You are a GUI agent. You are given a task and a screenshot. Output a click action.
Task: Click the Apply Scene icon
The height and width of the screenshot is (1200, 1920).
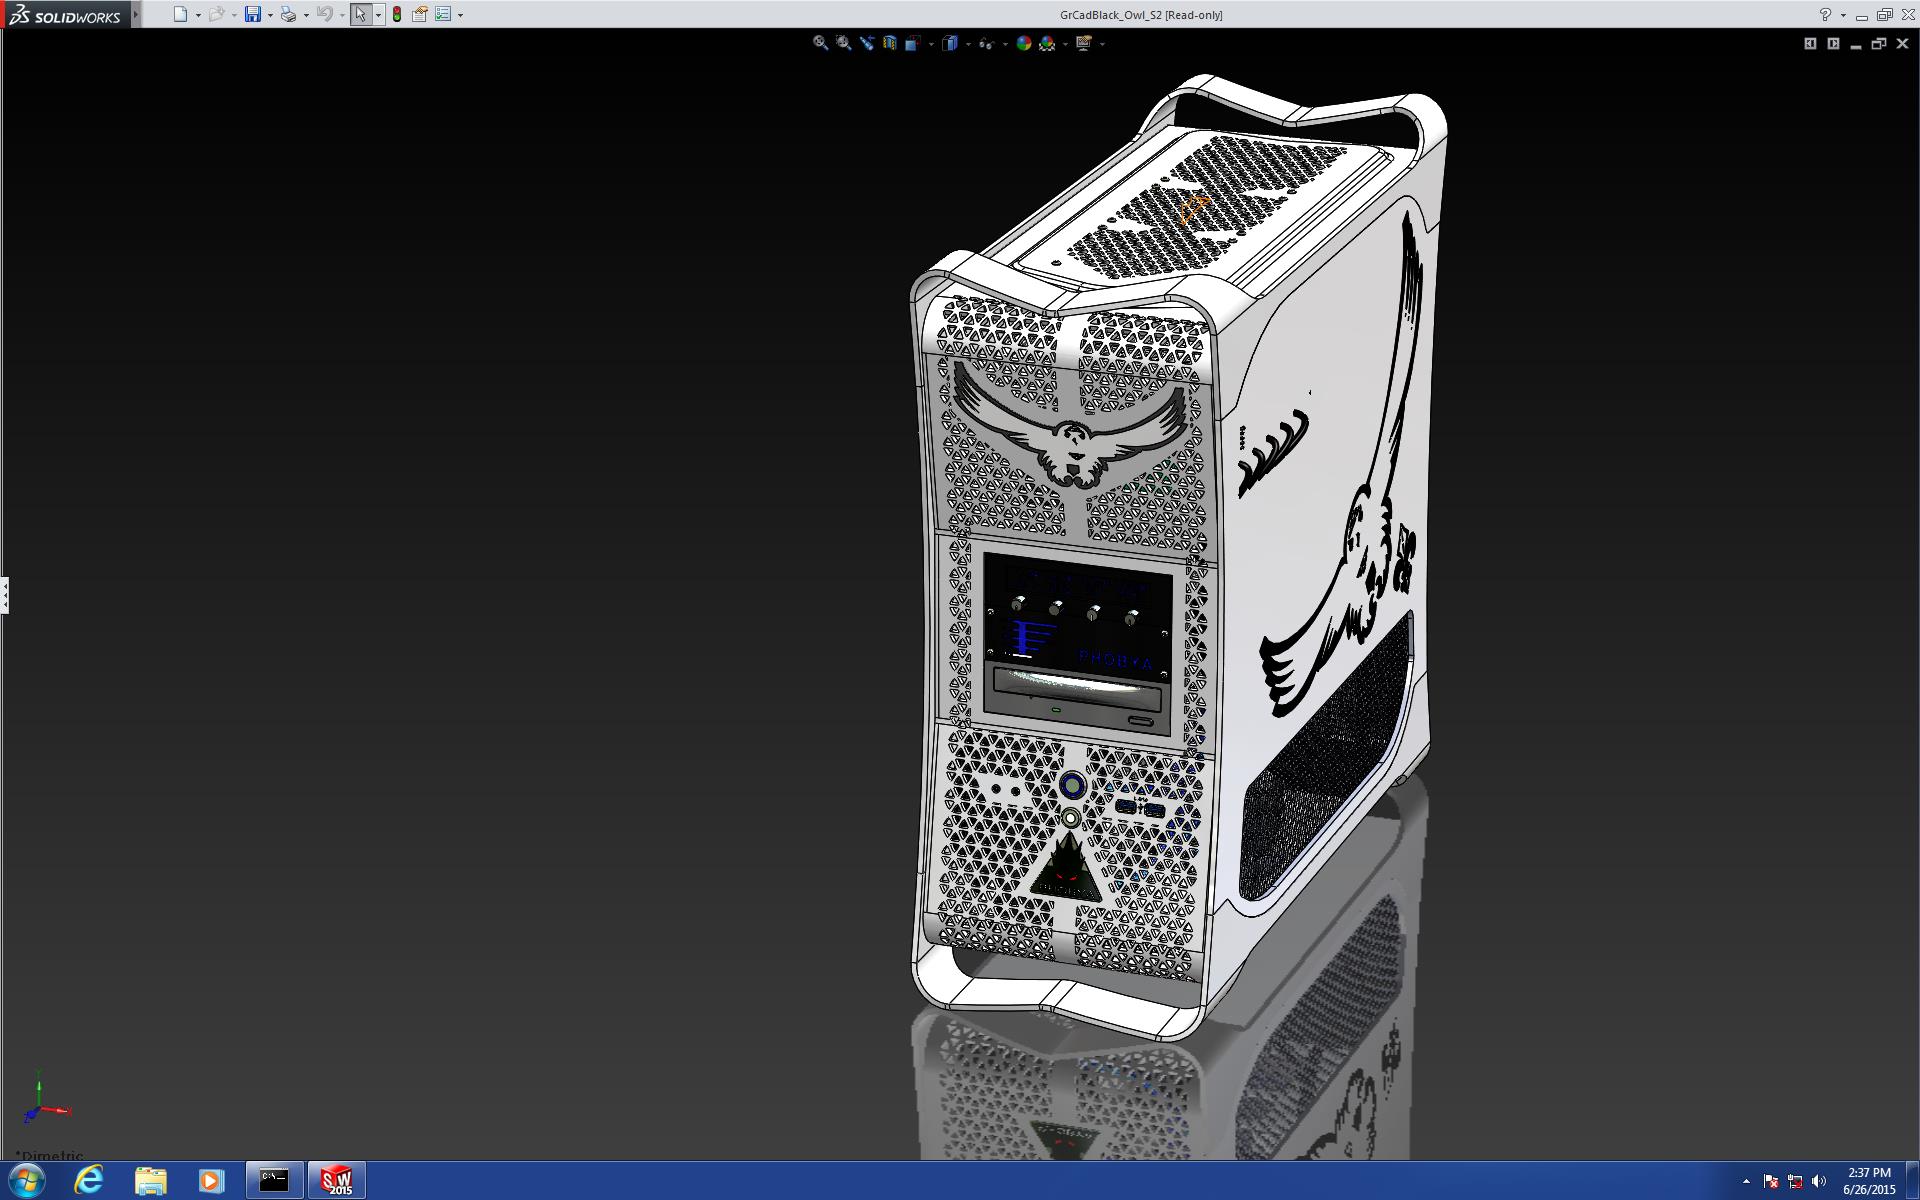coord(1047,43)
